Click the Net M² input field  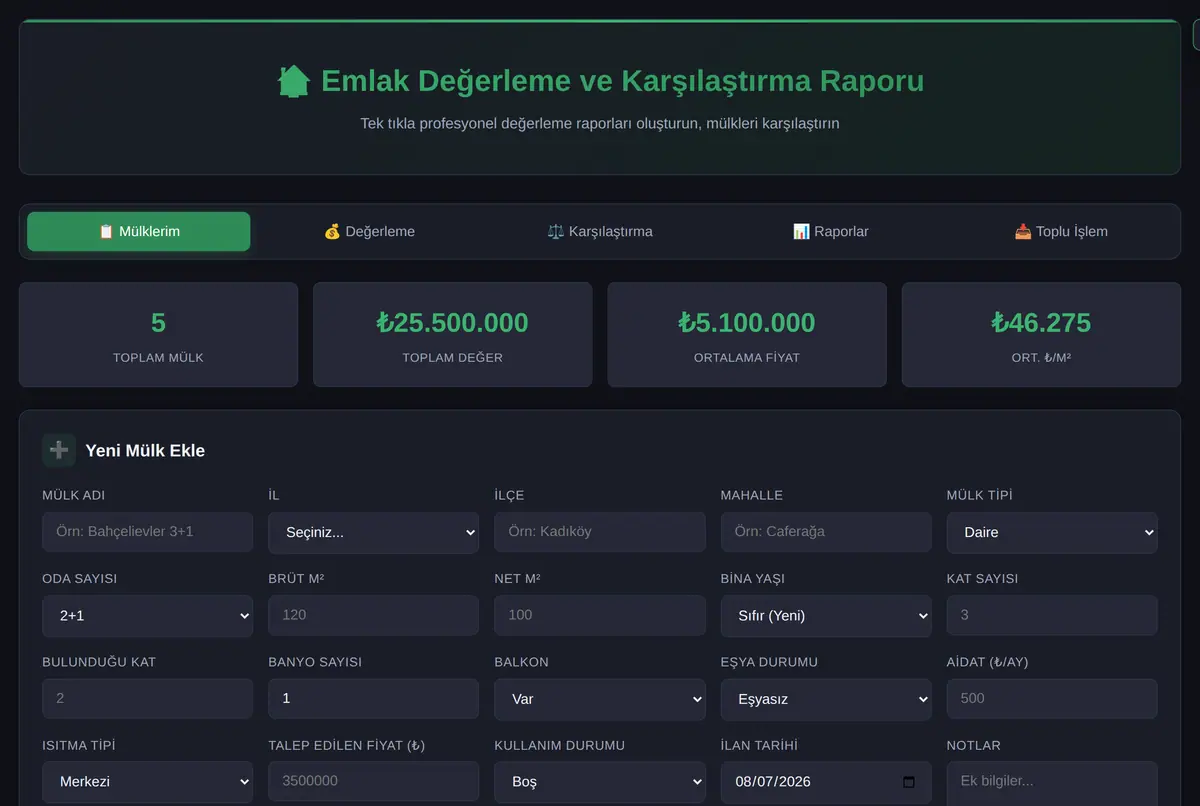click(x=600, y=615)
